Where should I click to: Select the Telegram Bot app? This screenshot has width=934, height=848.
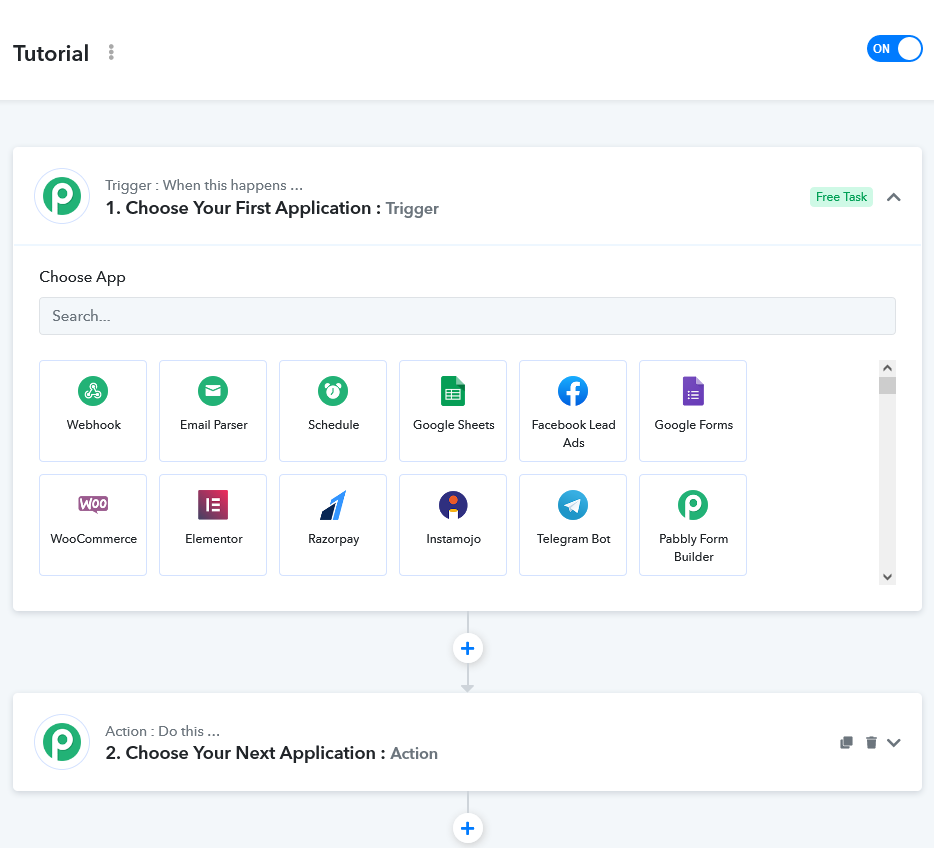click(x=573, y=525)
